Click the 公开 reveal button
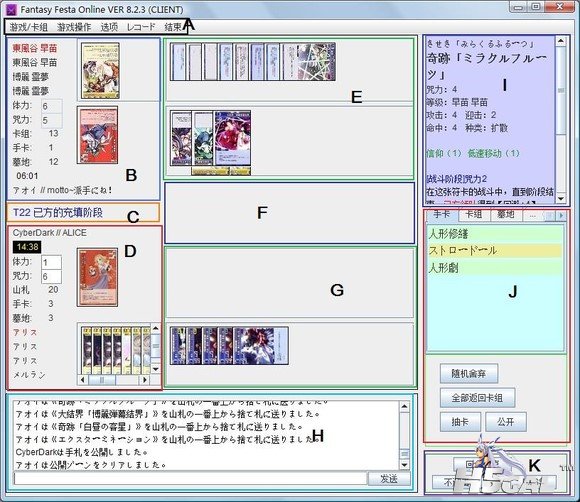This screenshot has width=580, height=502. [506, 422]
